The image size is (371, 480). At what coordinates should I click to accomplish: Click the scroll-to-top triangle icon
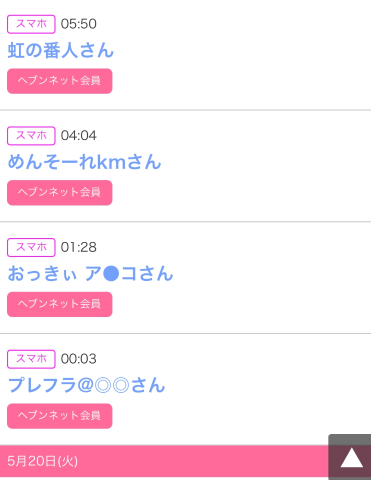pyautogui.click(x=352, y=458)
